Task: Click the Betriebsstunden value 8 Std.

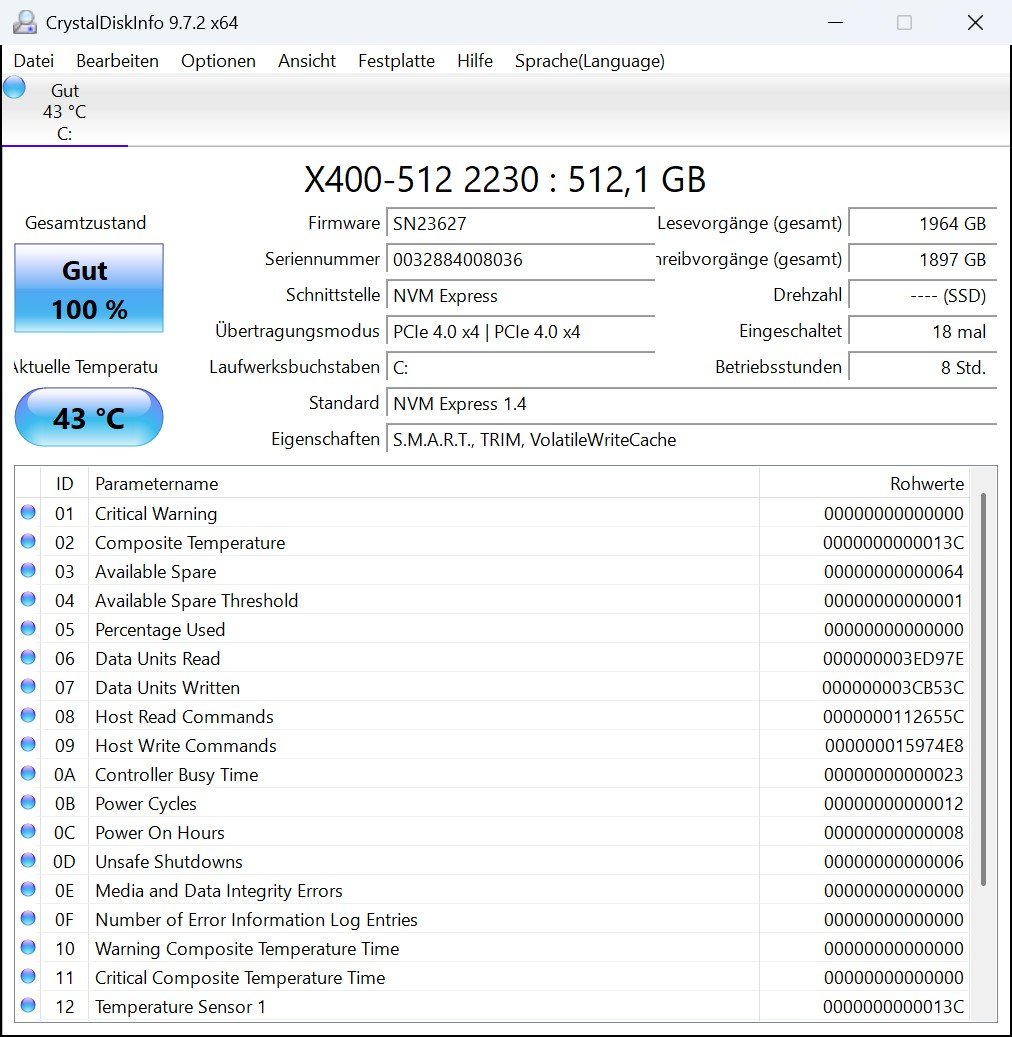Action: (x=923, y=368)
